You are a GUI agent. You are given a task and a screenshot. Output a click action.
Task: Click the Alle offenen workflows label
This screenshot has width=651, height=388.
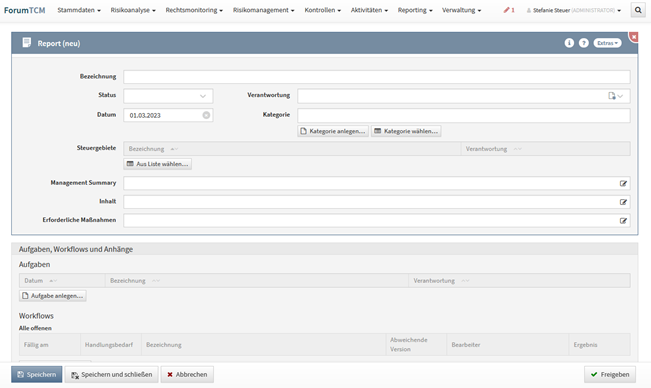click(x=35, y=328)
